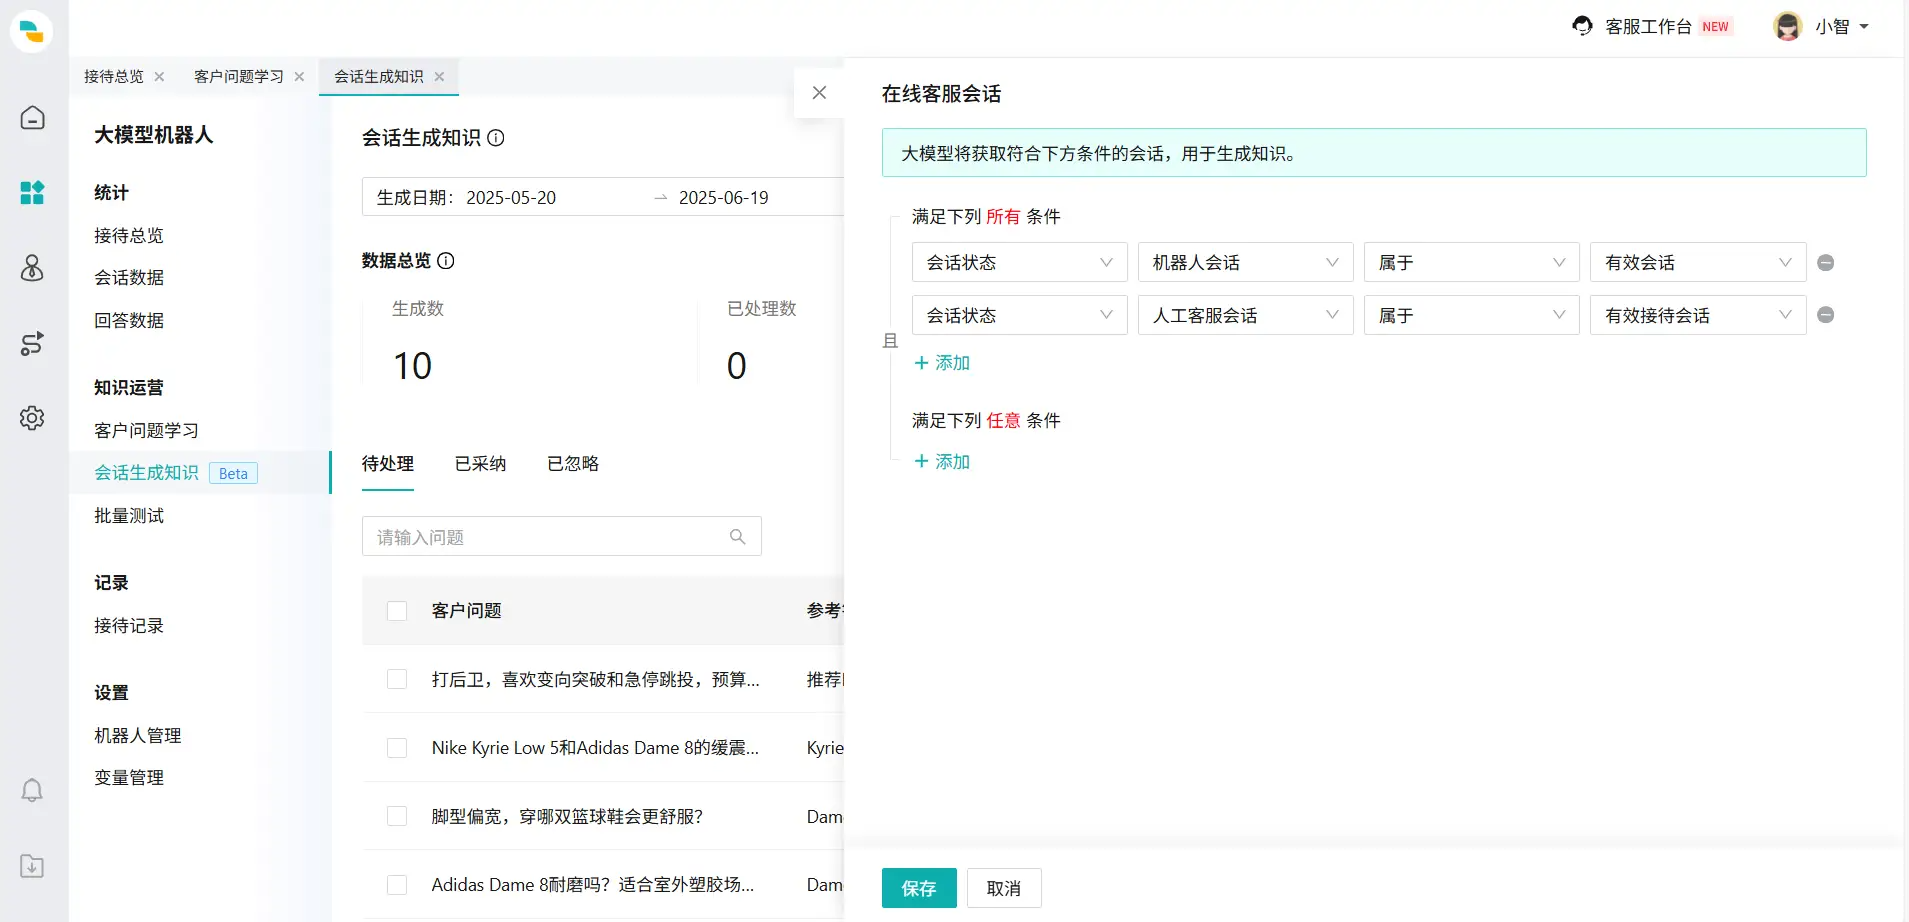This screenshot has width=1909, height=922.
Task: Check the row starting with 打后卫
Action: tap(397, 680)
